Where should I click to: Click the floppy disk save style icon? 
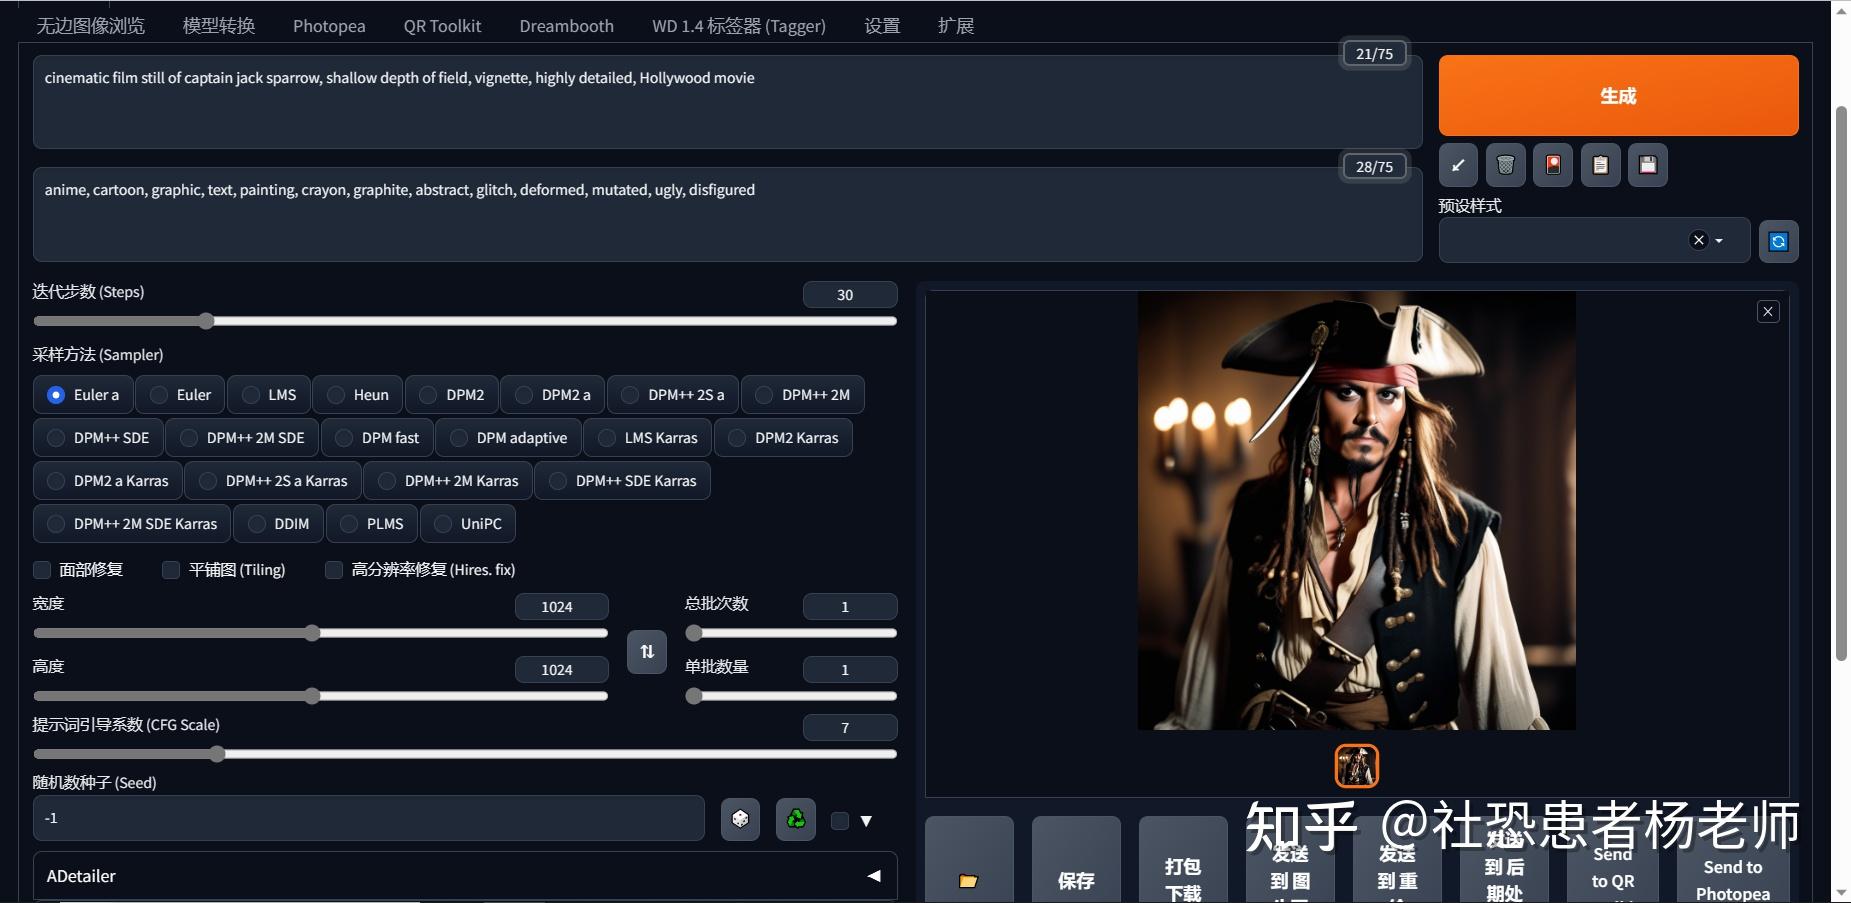(x=1648, y=165)
